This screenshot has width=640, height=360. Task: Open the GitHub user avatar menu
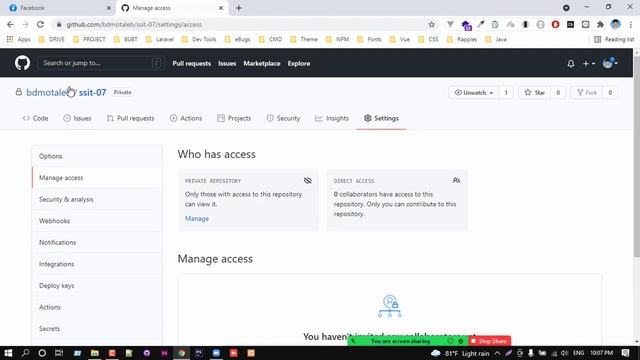610,63
